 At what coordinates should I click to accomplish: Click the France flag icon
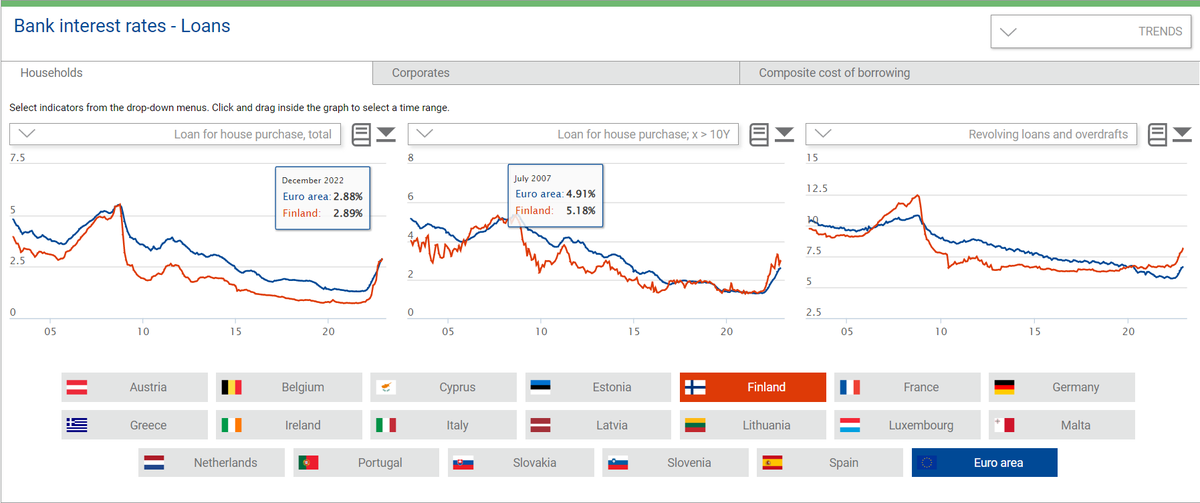[x=850, y=387]
